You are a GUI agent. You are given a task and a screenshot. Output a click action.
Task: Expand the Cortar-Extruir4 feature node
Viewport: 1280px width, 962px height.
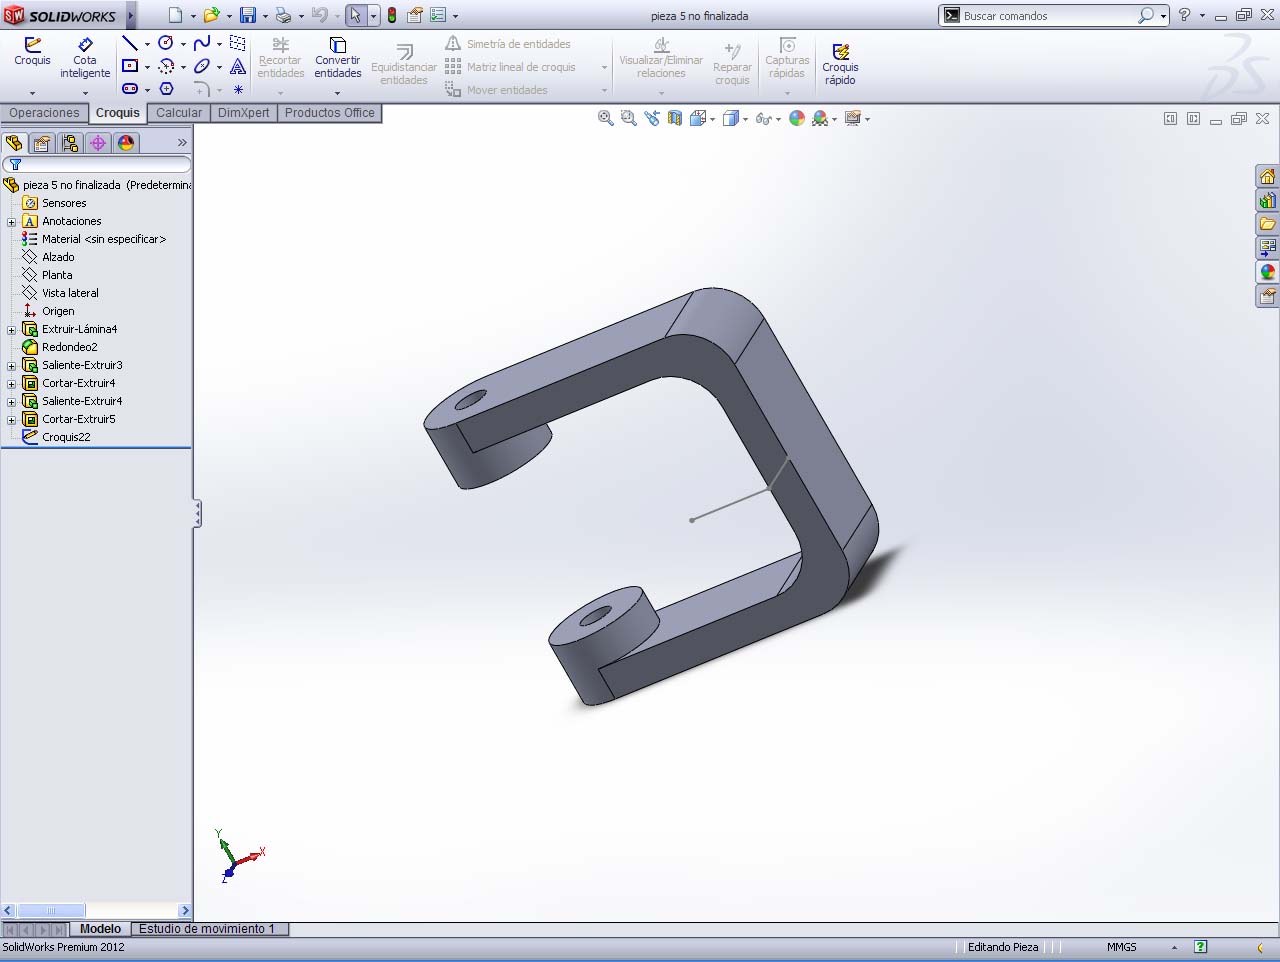click(x=11, y=384)
